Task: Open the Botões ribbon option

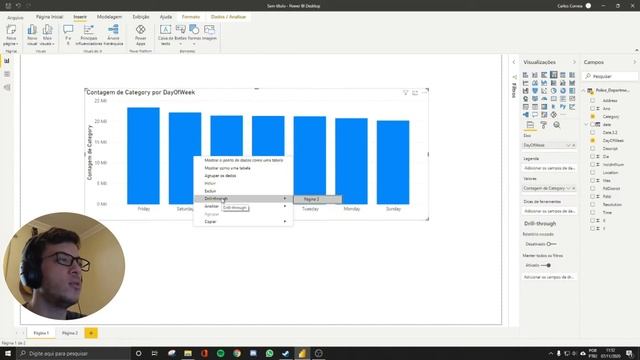Action: coord(180,35)
